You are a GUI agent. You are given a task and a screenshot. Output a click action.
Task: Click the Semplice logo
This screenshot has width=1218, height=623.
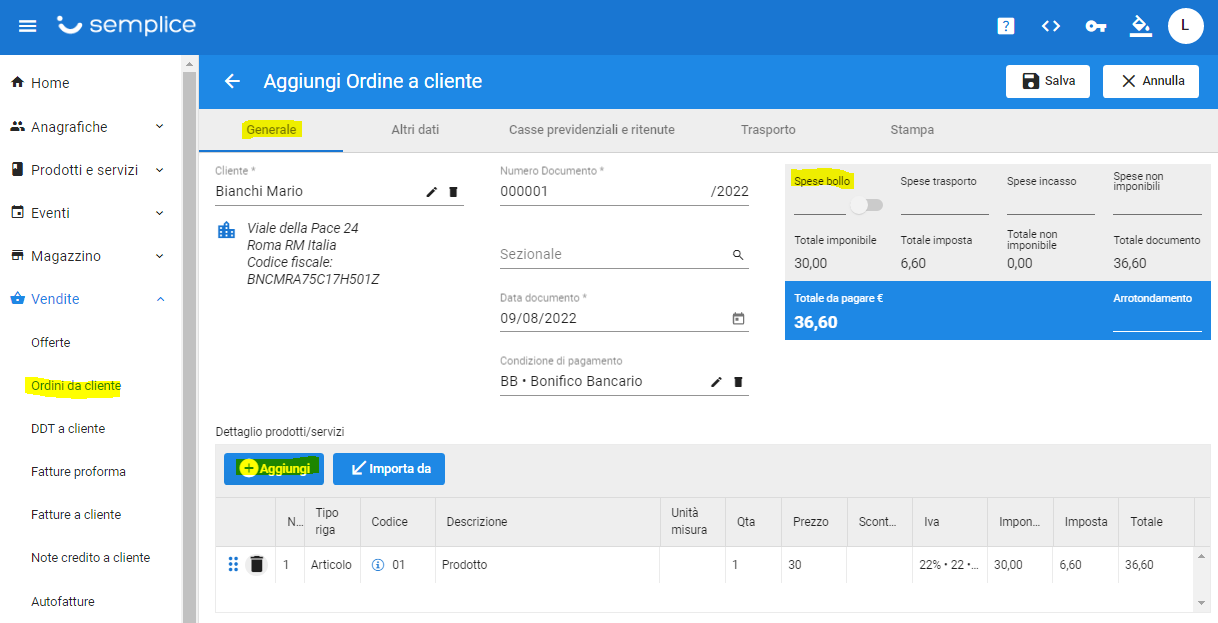[126, 25]
